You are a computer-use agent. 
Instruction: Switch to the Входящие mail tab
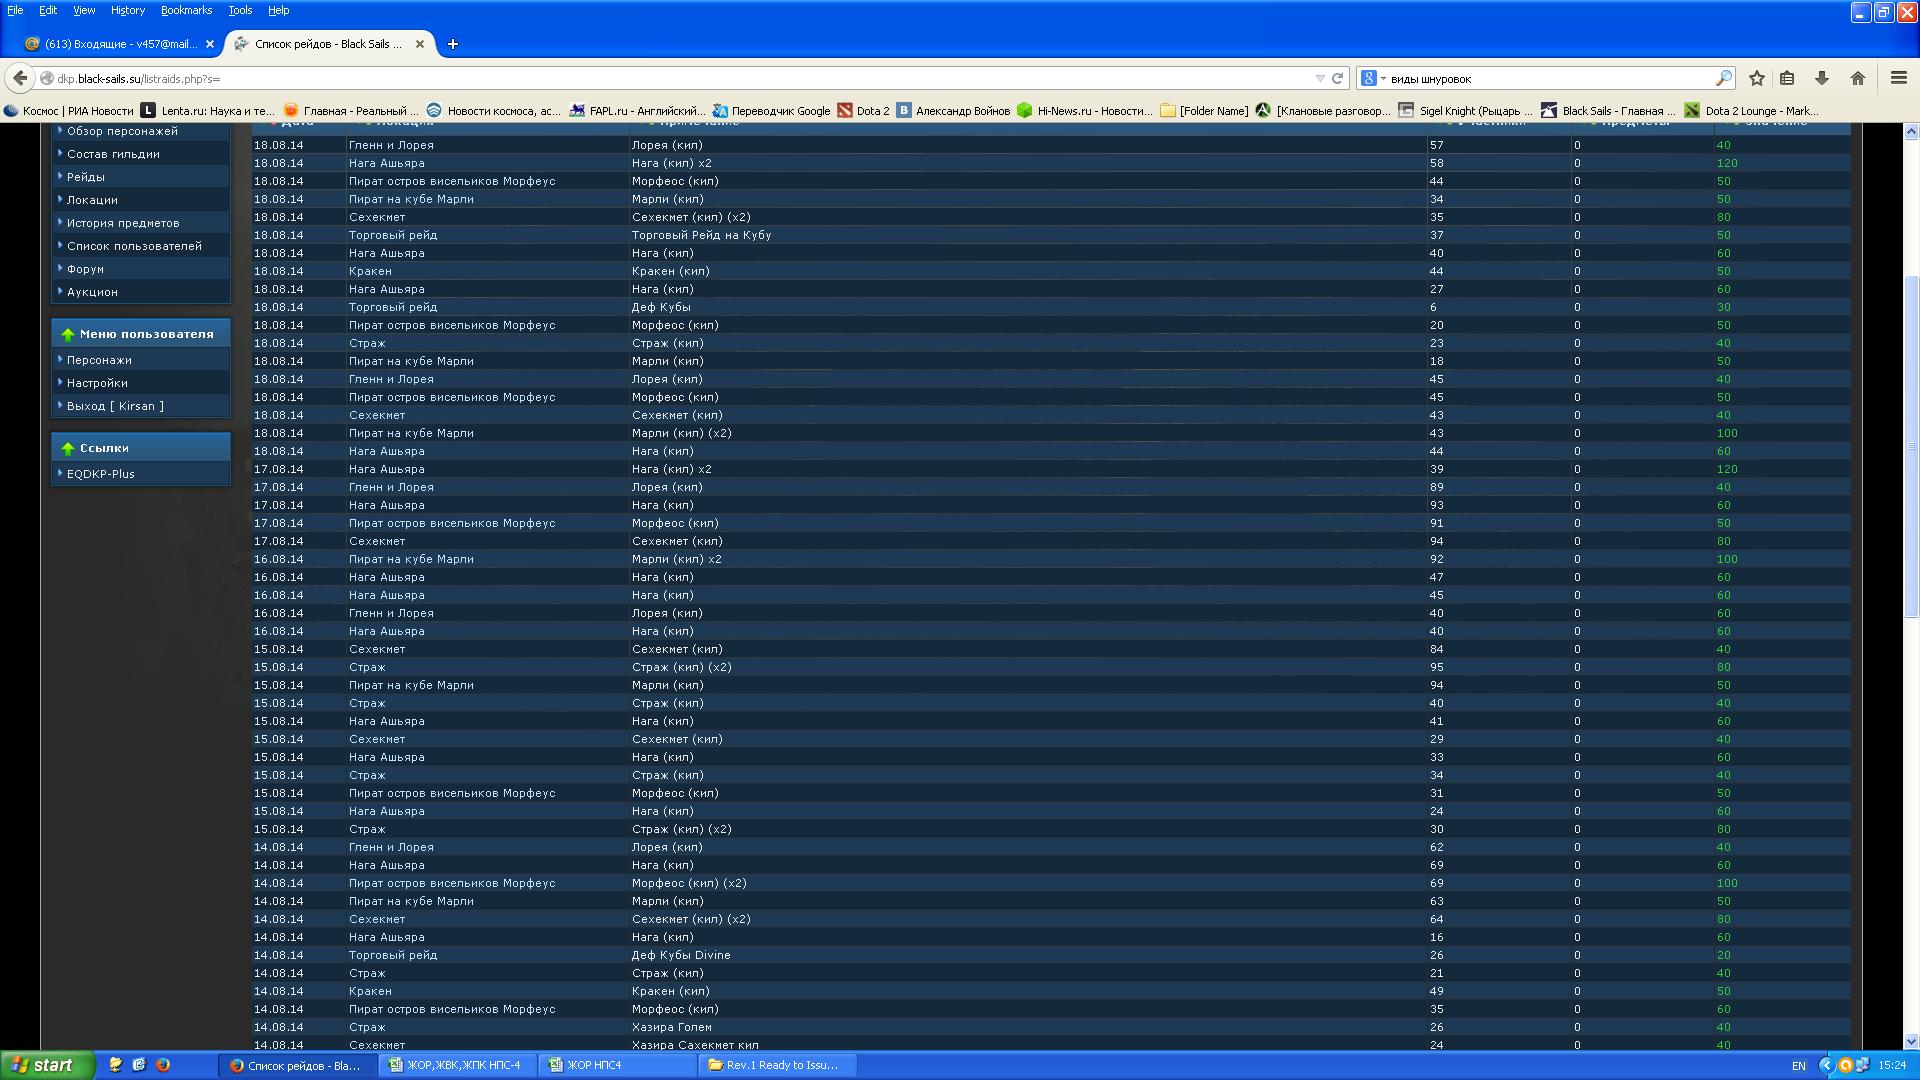(x=120, y=44)
